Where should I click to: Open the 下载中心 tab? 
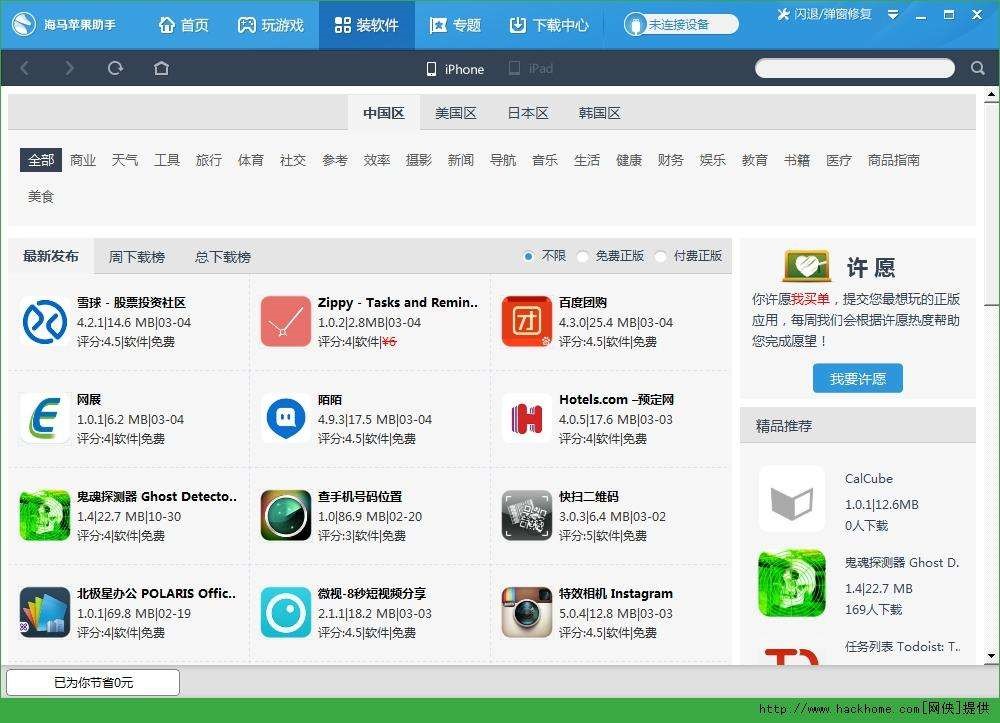(x=549, y=25)
